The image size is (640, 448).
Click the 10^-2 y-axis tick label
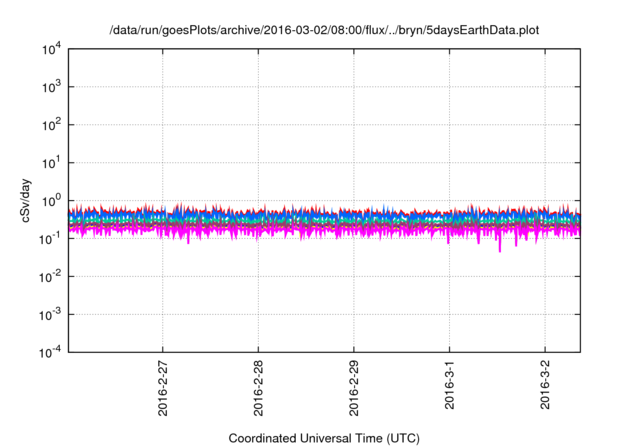tap(50, 277)
